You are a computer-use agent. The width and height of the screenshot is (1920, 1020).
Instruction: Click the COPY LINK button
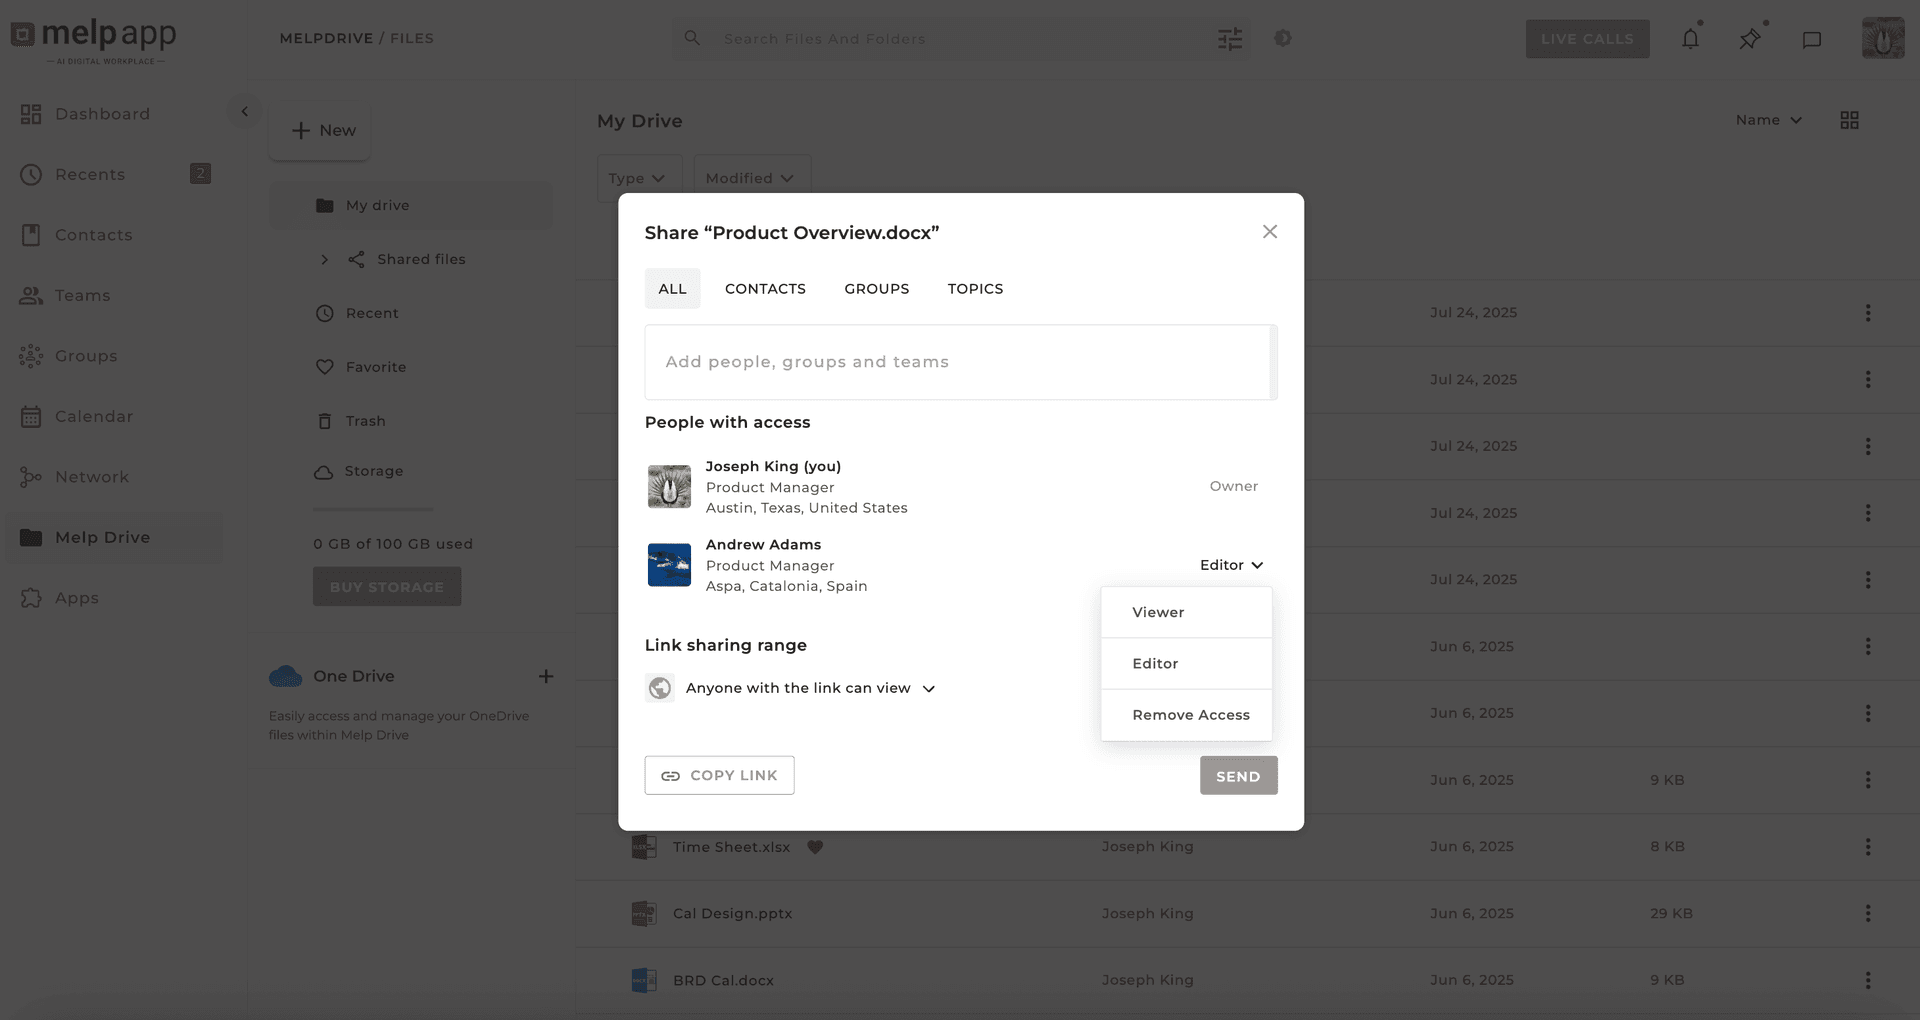pyautogui.click(x=719, y=775)
